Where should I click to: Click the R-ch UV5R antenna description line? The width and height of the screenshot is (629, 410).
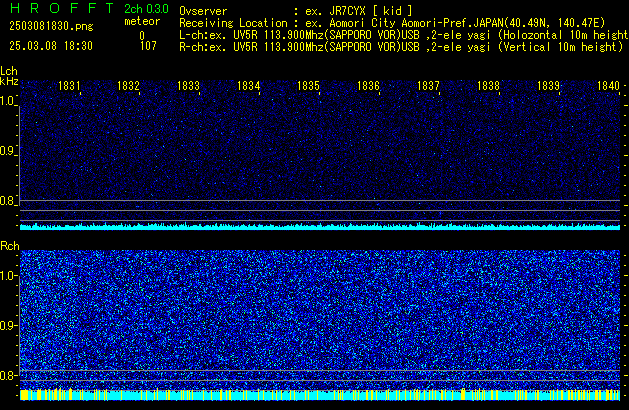tap(401, 47)
